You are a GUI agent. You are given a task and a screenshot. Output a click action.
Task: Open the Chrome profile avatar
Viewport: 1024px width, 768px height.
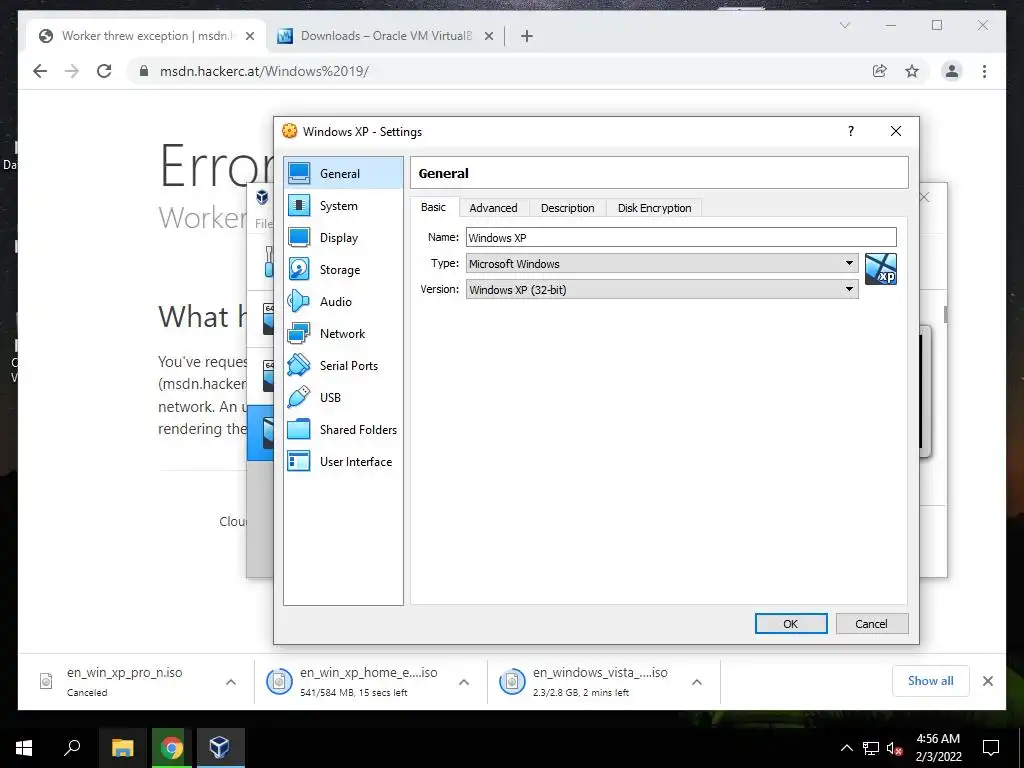pyautogui.click(x=952, y=71)
